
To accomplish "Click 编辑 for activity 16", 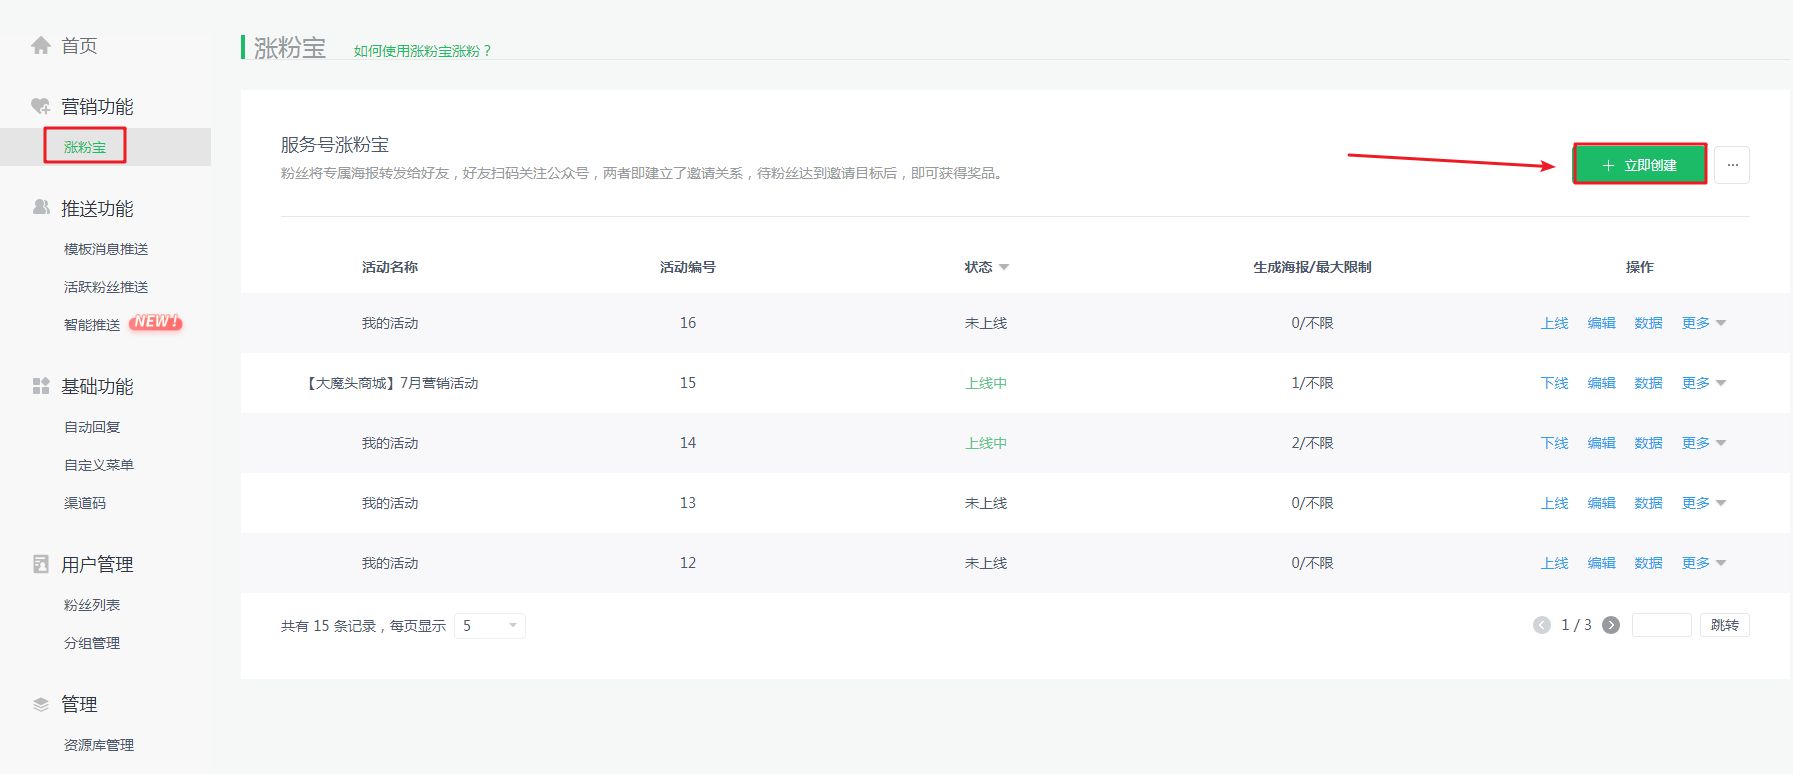I will [1602, 323].
